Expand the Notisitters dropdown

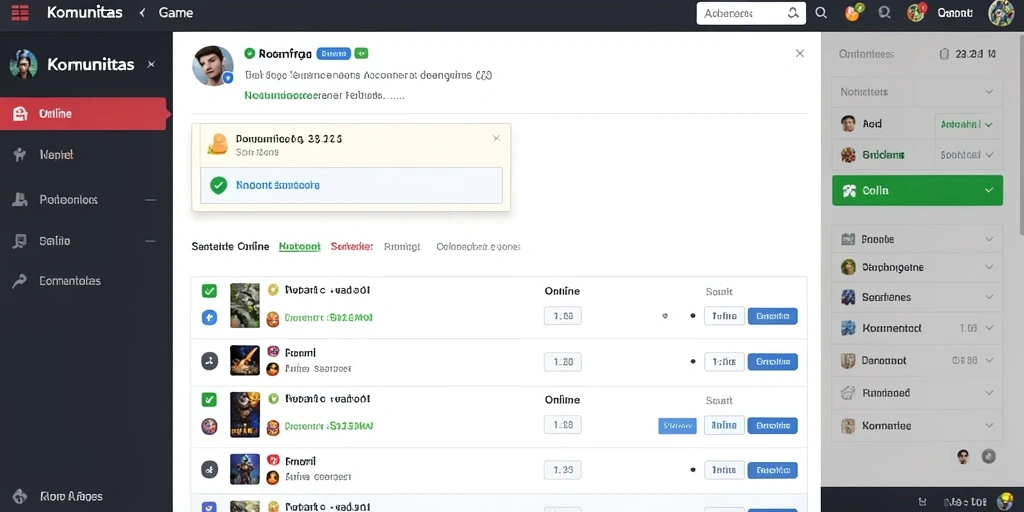coord(918,92)
